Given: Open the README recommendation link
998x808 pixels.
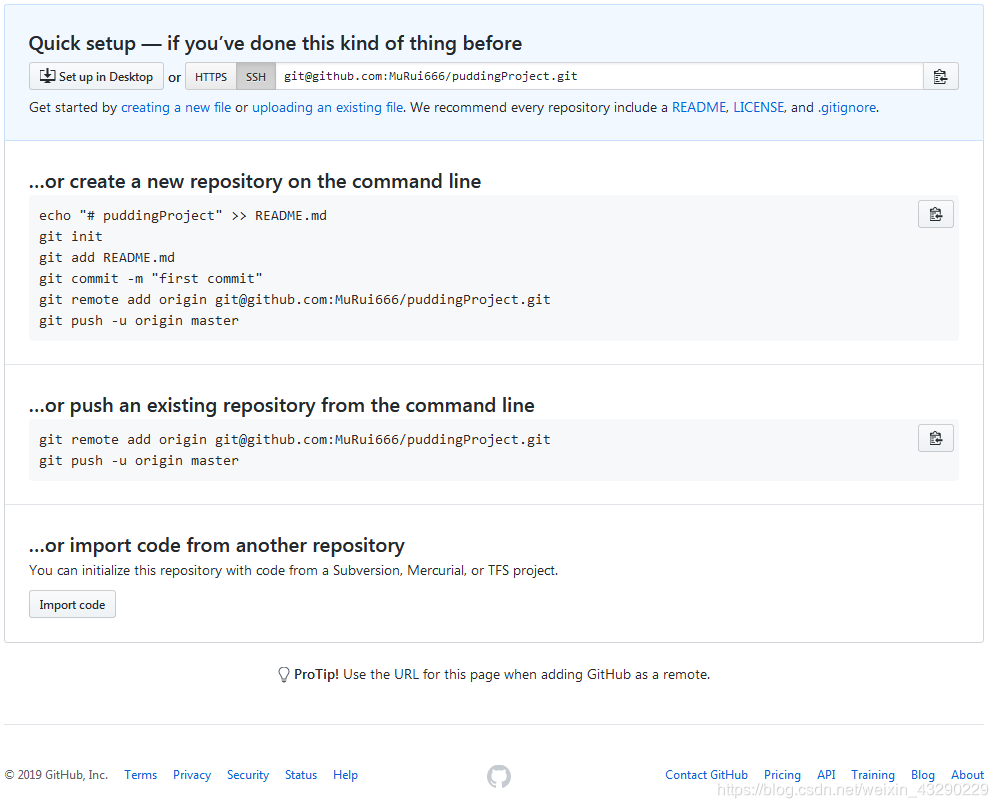Looking at the screenshot, I should tap(699, 108).
